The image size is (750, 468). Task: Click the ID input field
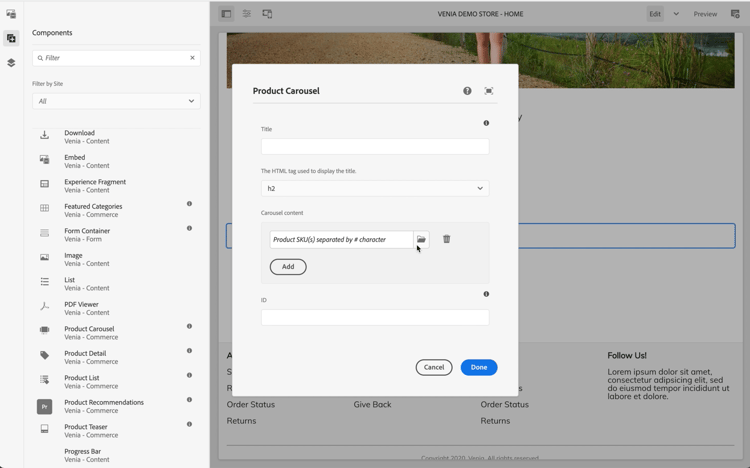pos(375,317)
